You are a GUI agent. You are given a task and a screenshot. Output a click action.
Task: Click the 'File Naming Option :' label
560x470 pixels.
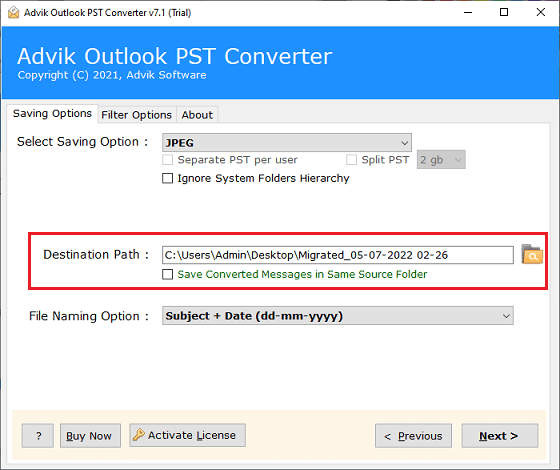[x=89, y=316]
